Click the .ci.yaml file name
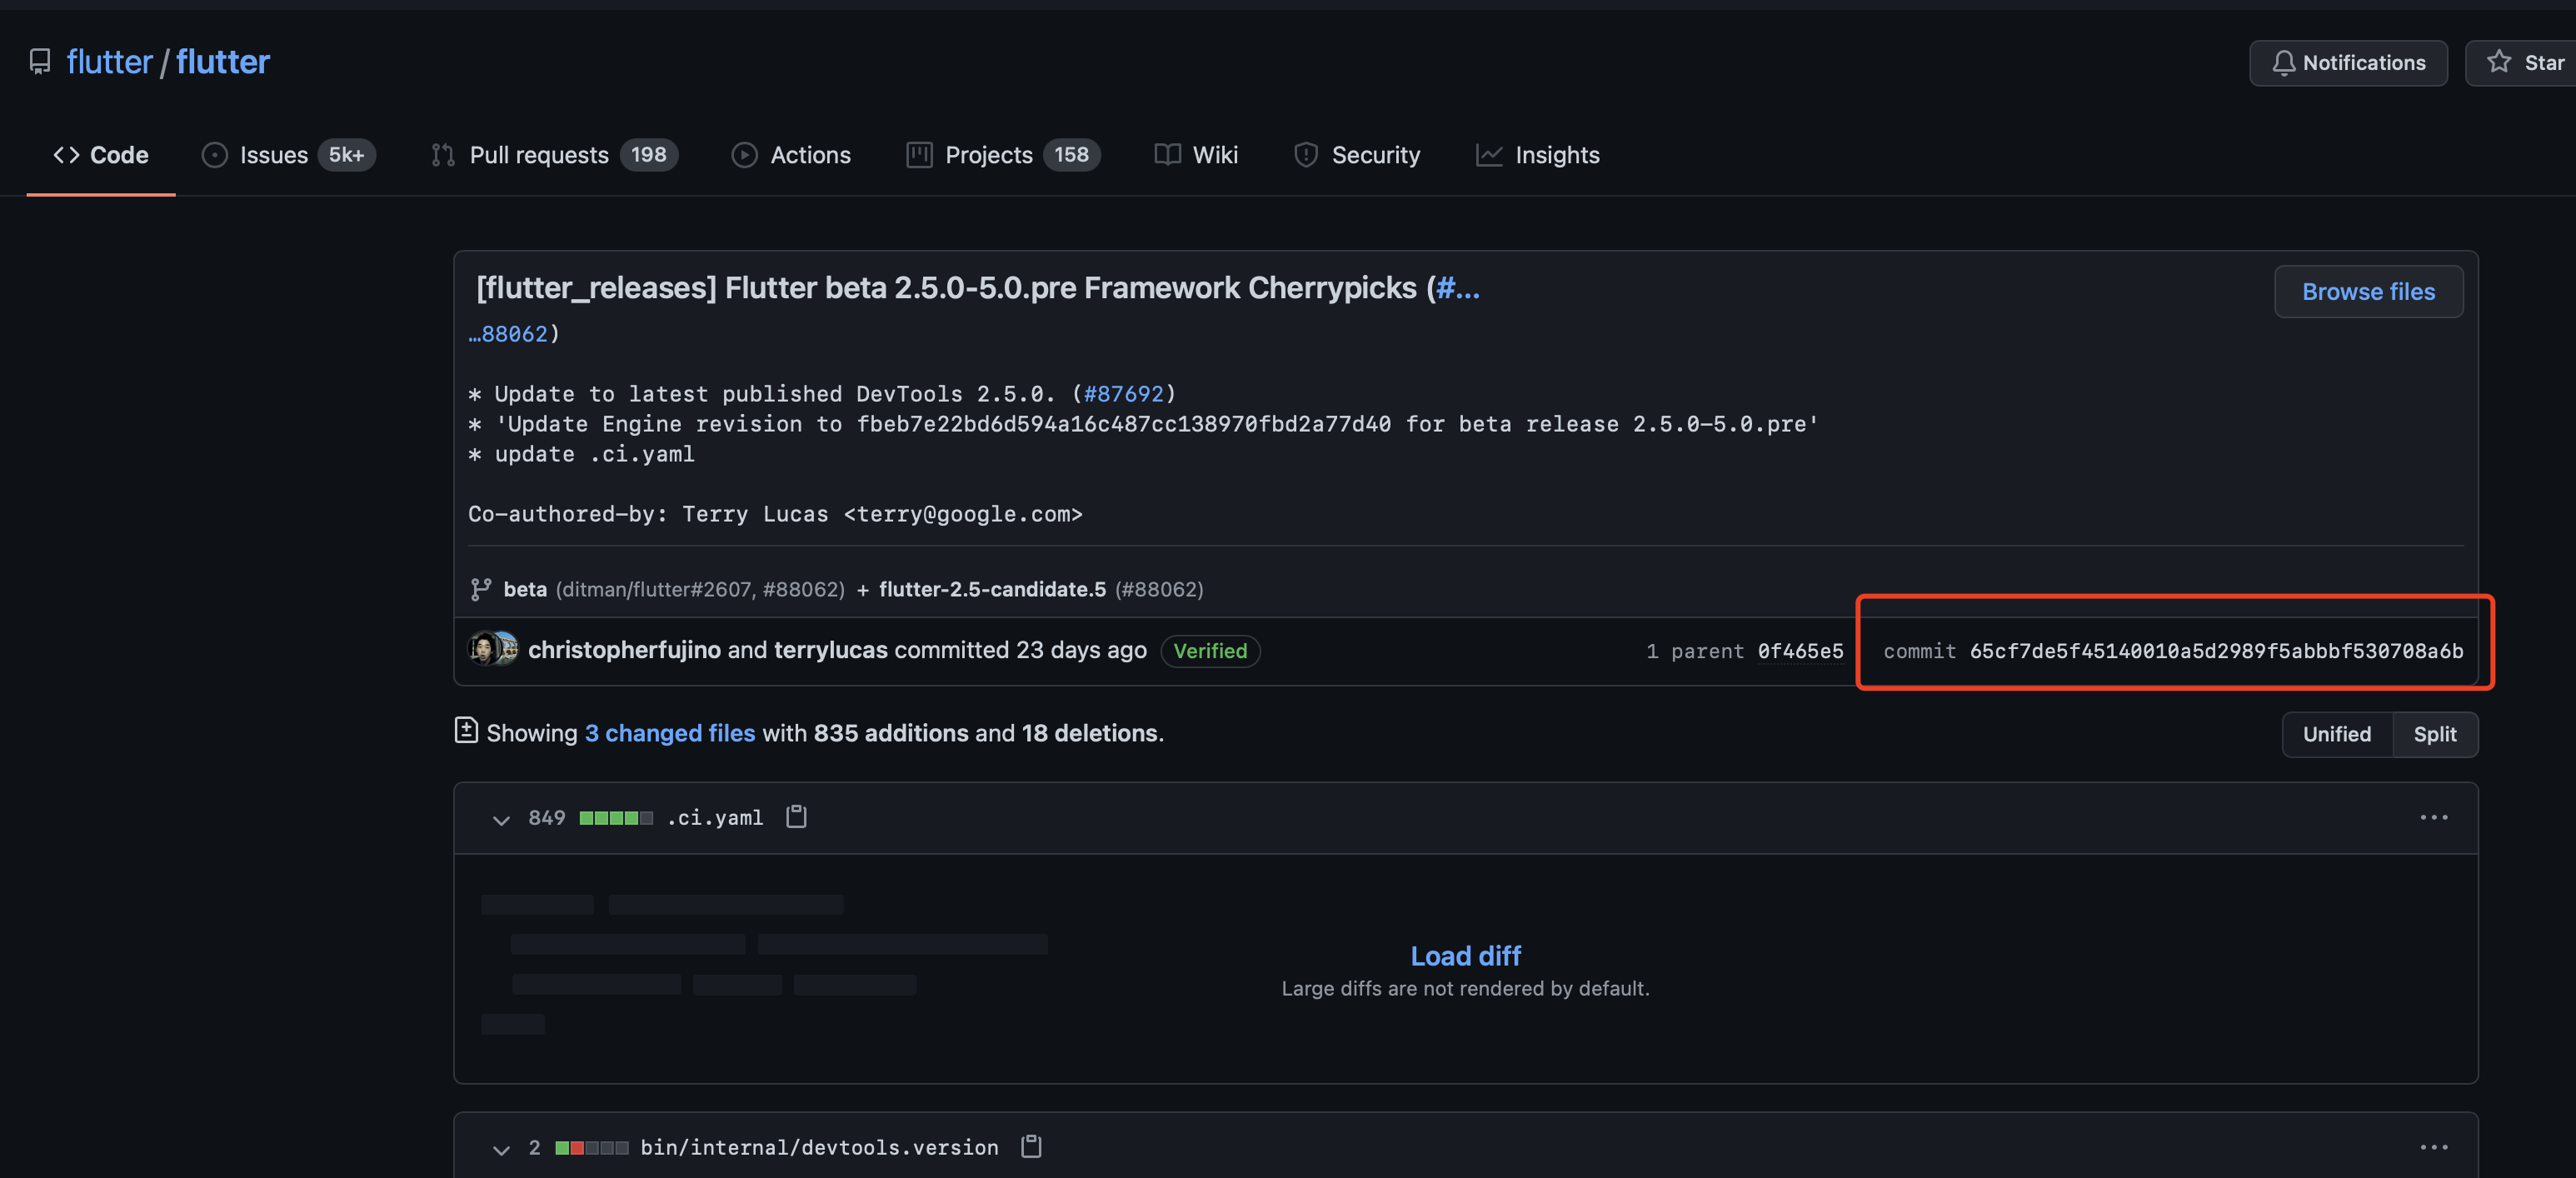This screenshot has height=1178, width=2576. coord(715,817)
